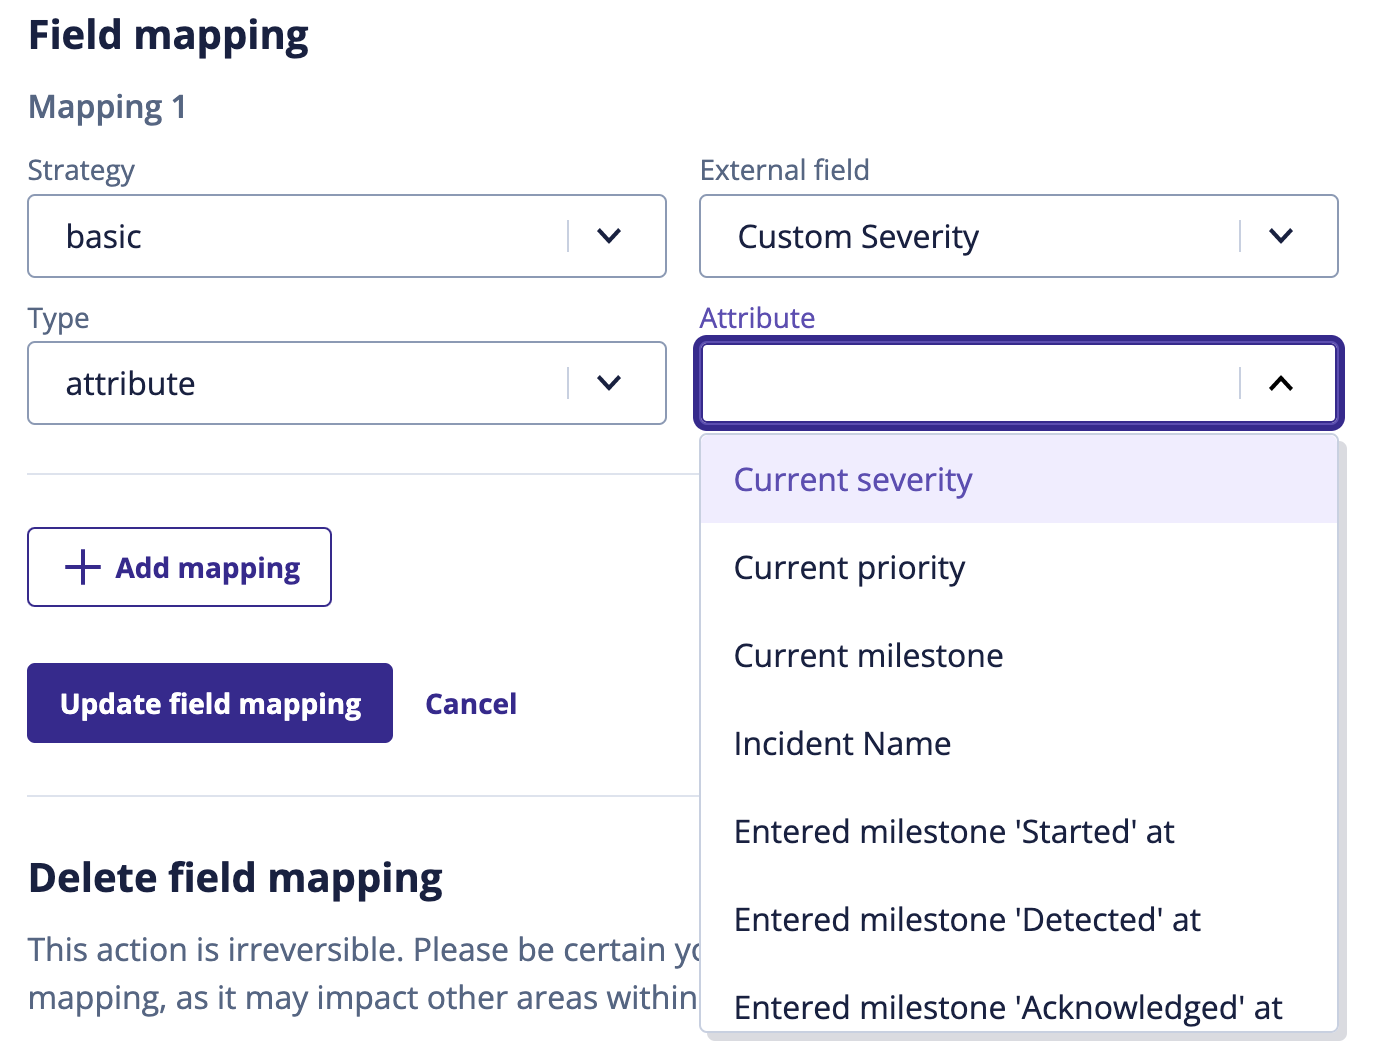Click the plus icon on Add mapping

(82, 567)
